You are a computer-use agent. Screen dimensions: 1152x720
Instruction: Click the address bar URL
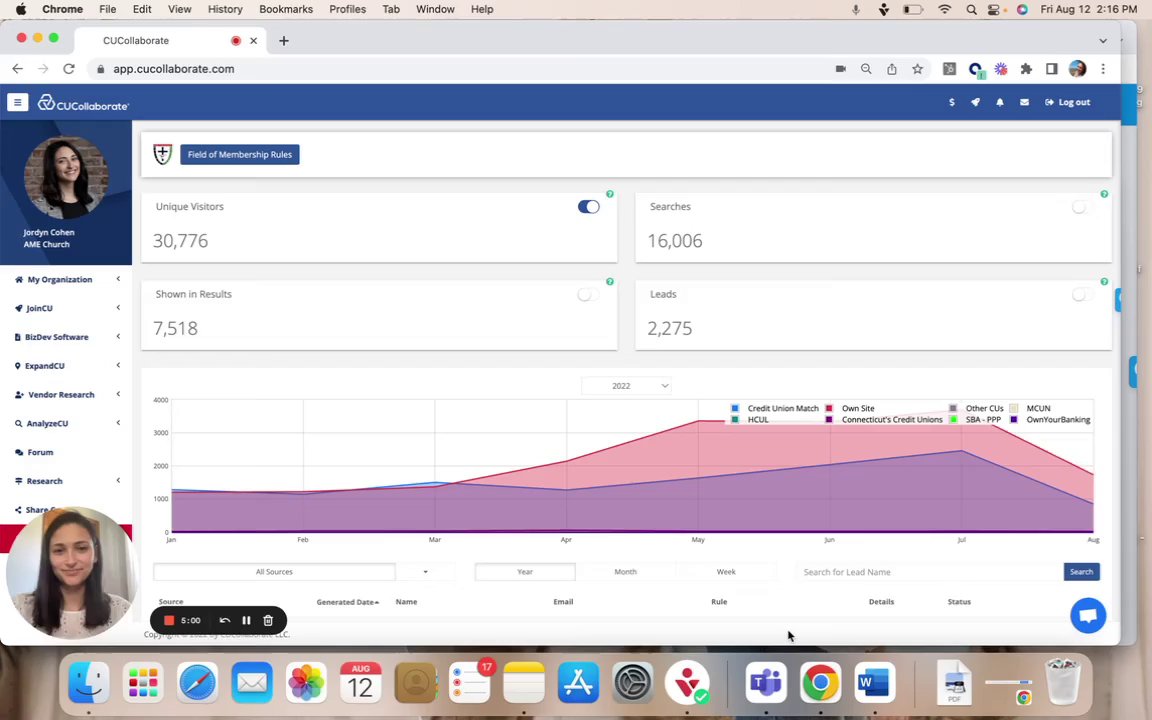(173, 68)
